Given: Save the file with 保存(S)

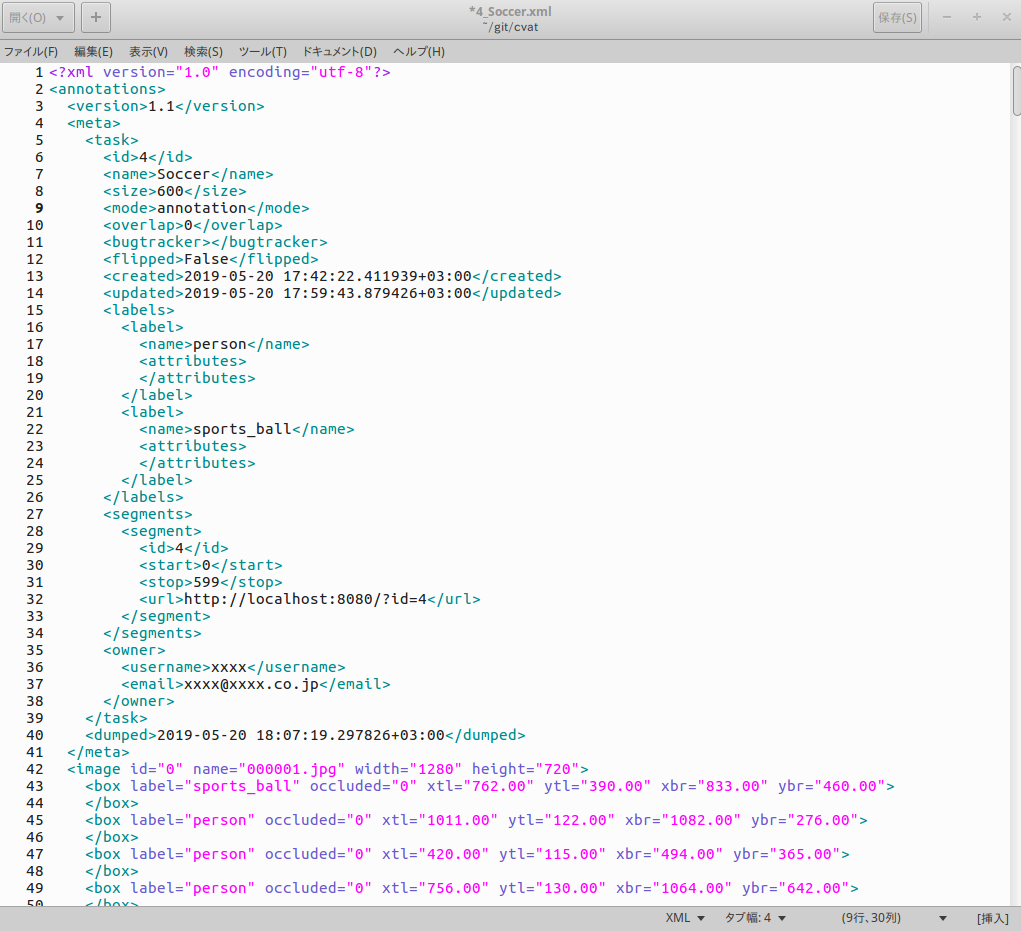Looking at the screenshot, I should pyautogui.click(x=895, y=17).
